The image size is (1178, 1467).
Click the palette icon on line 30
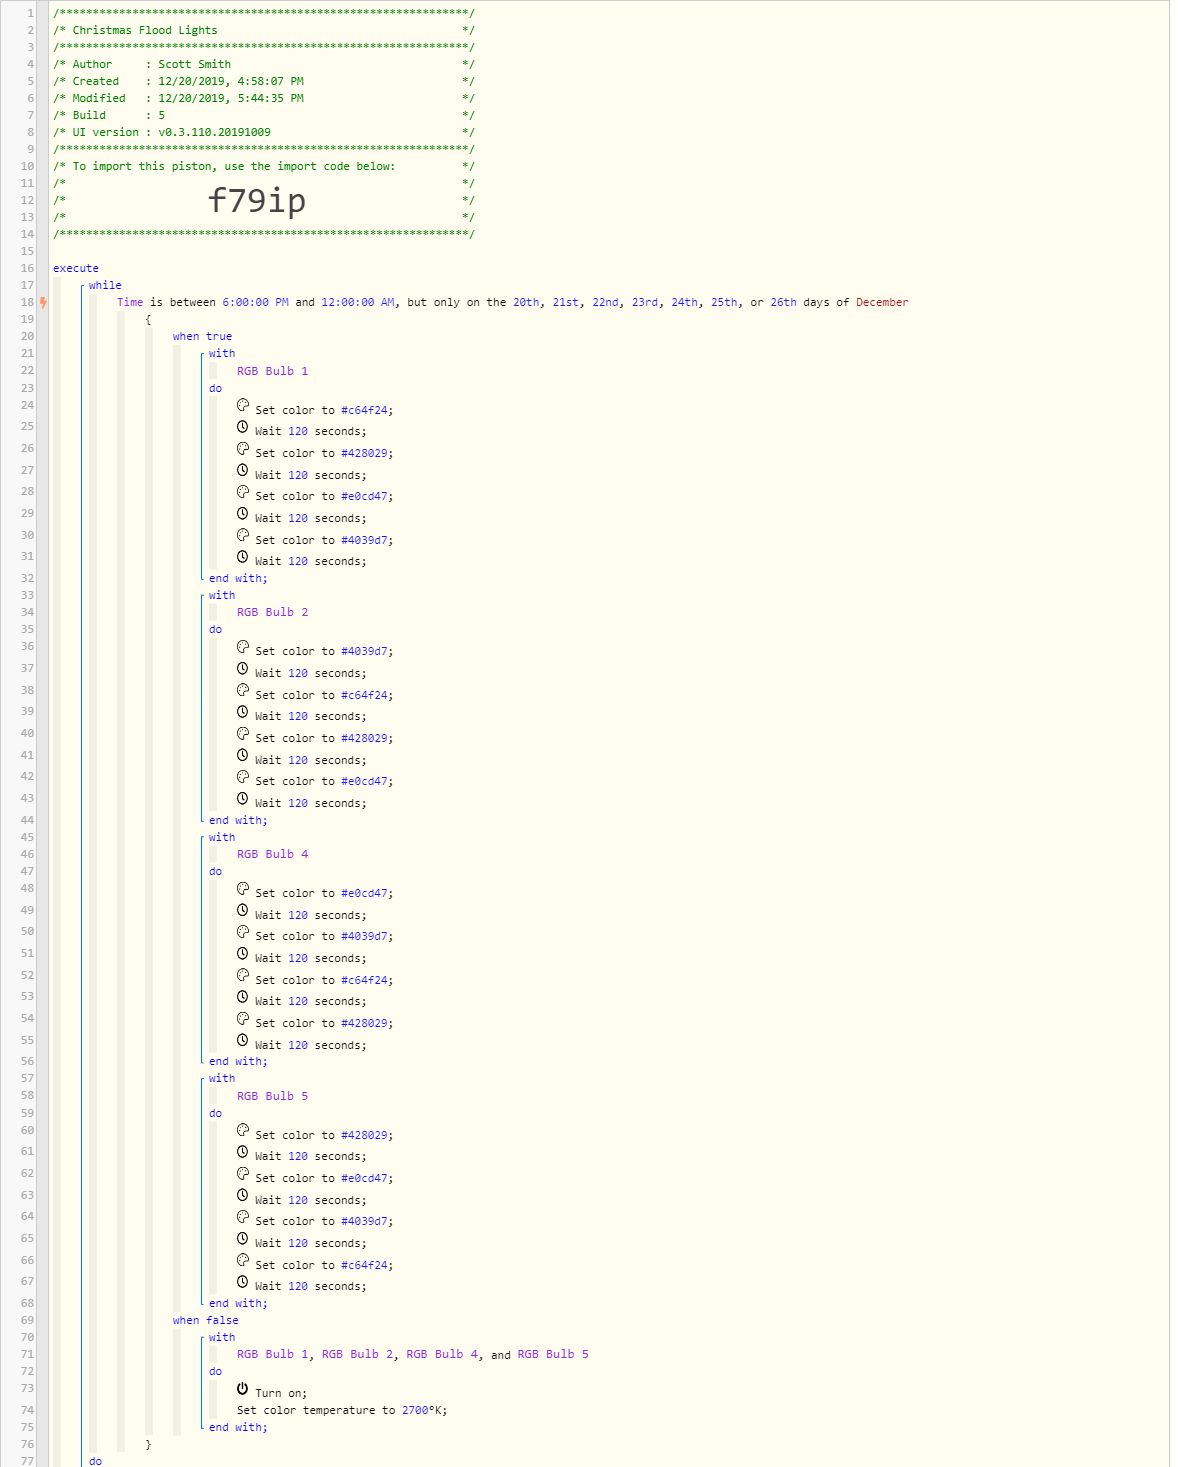pos(243,535)
